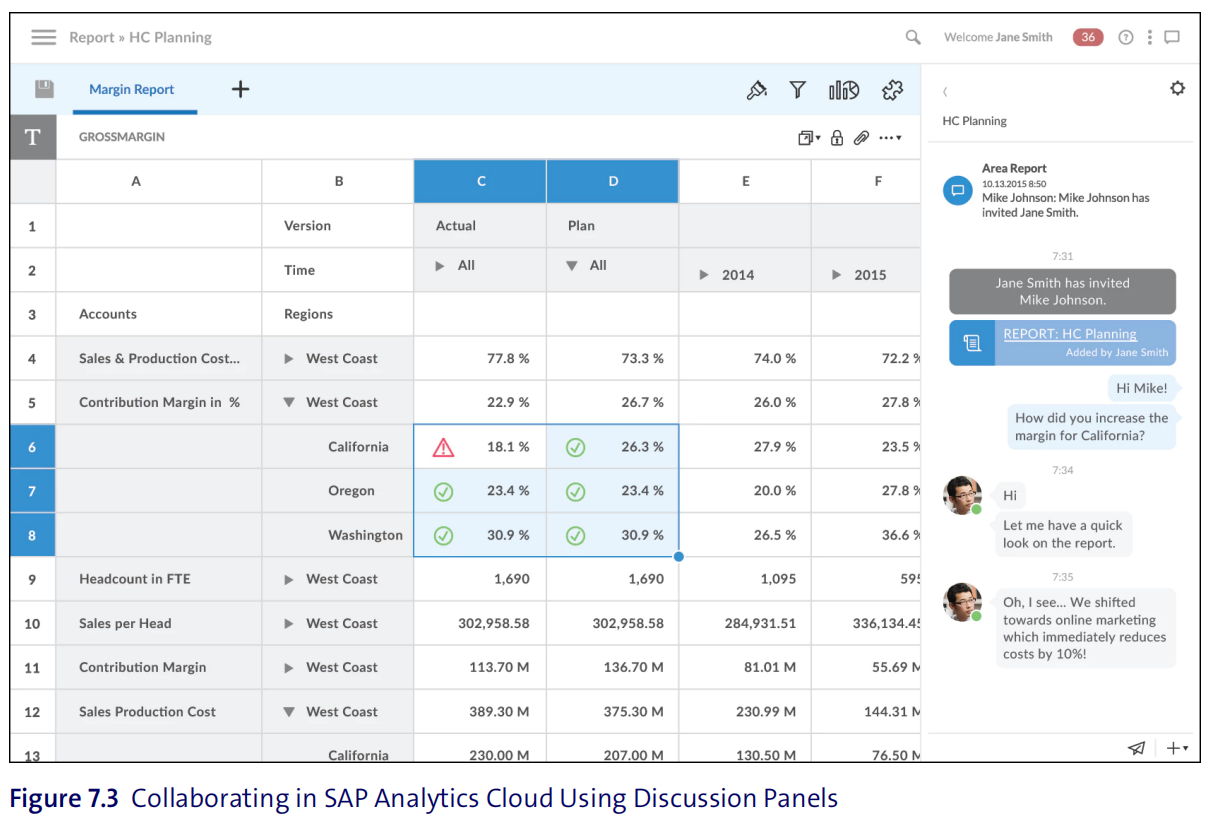Screen dimensions: 1208x824
Task: Select the '375.30 M' cell
Action: tap(613, 712)
